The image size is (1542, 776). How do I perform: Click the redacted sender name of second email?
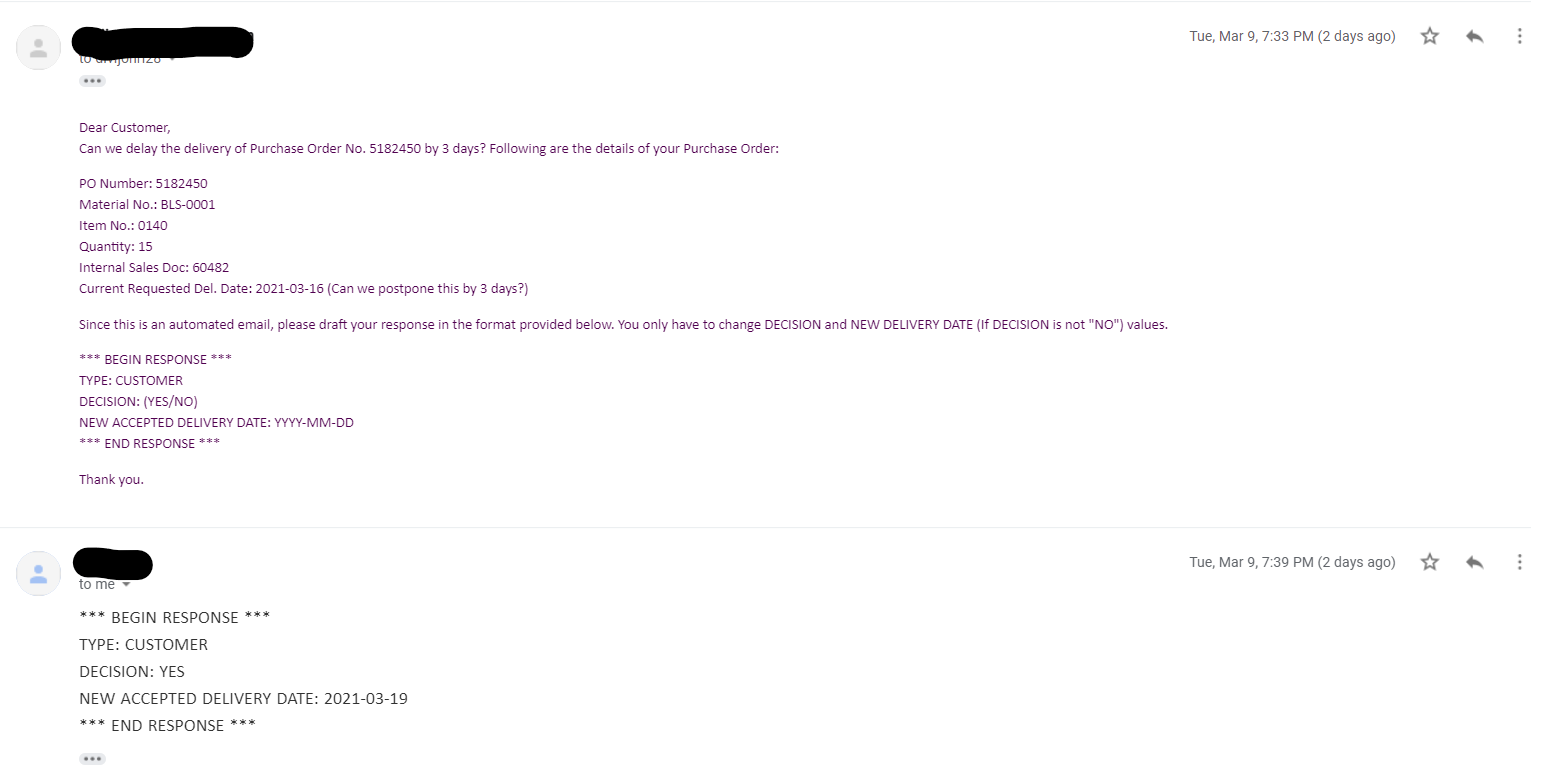point(112,564)
